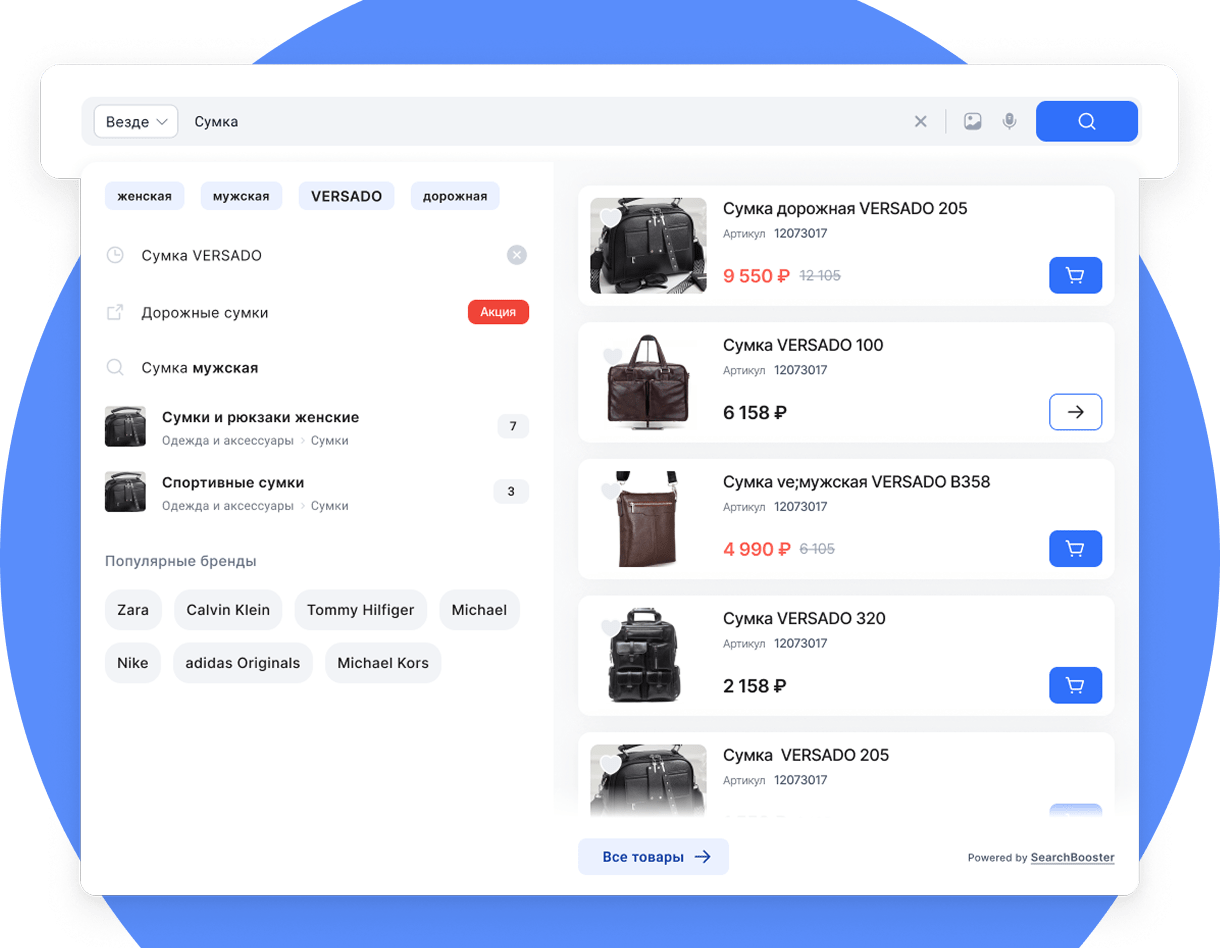Viewport: 1220px width, 948px height.
Task: Go to Сумка VERSADO 100 via arrow button
Action: [1075, 412]
